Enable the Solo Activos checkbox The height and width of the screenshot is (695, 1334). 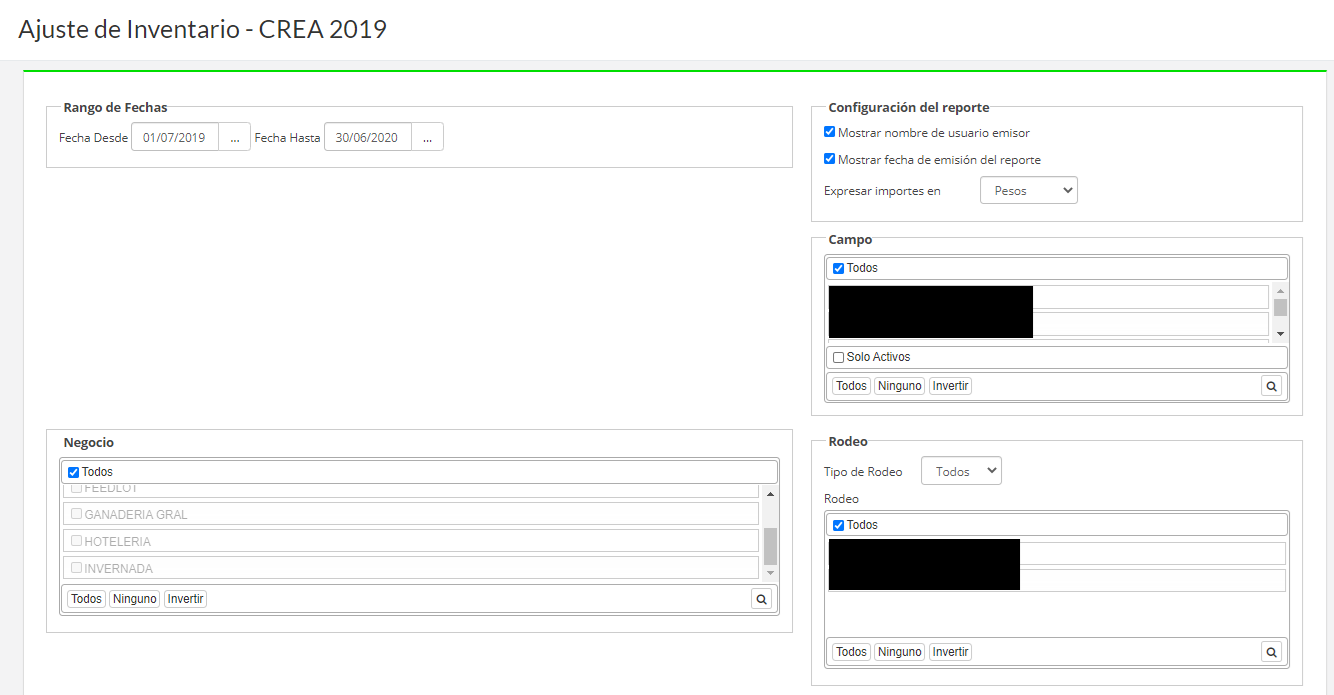(x=838, y=357)
